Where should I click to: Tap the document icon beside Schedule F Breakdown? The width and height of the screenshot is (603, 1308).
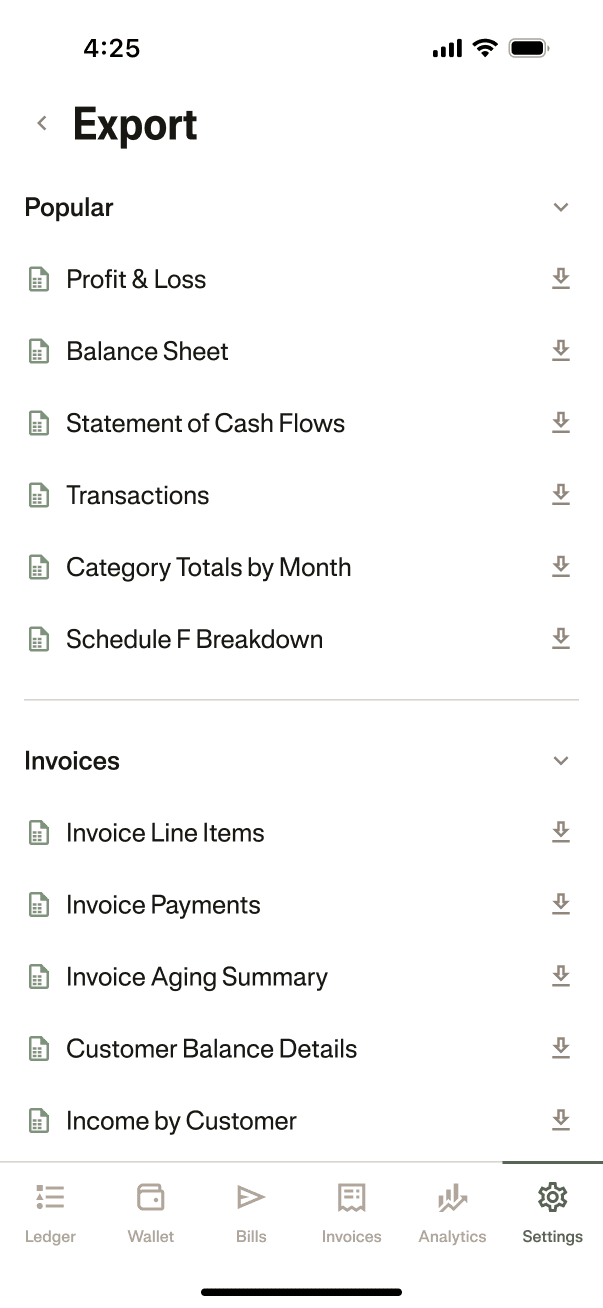click(x=38, y=639)
